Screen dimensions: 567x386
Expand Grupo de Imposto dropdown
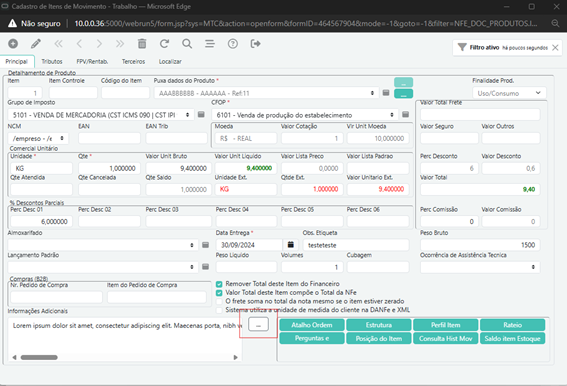pos(101,115)
